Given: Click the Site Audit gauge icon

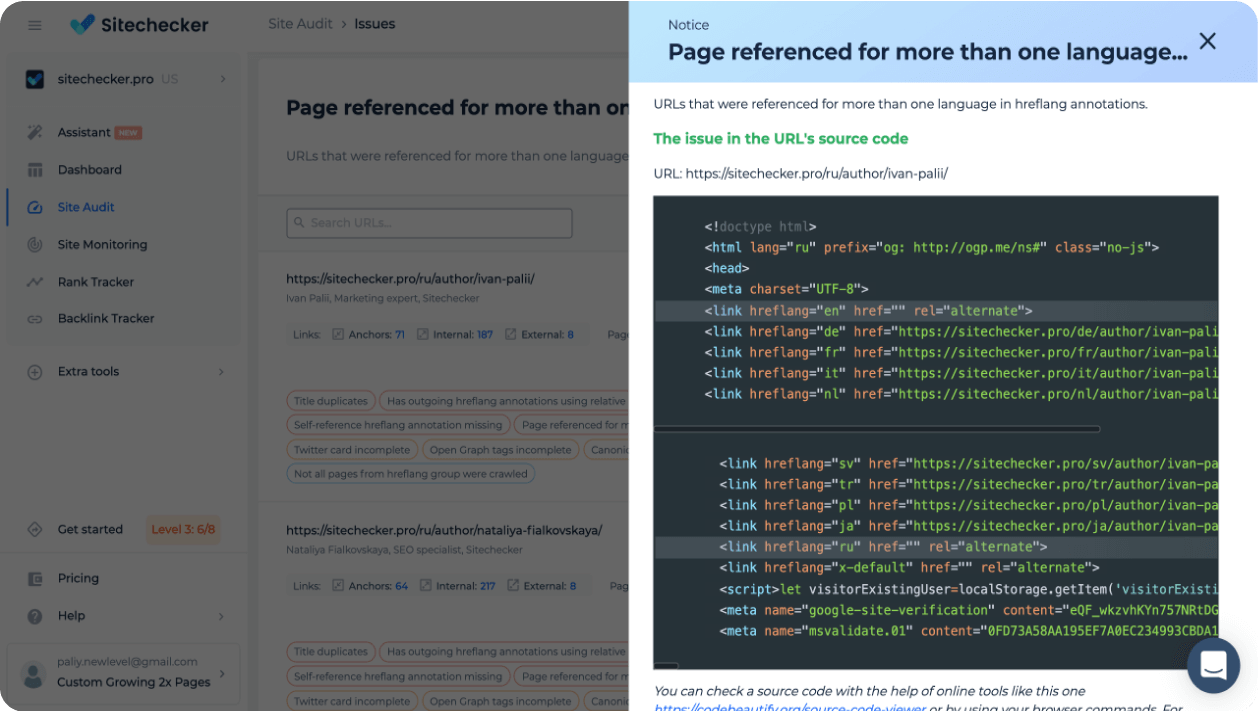Looking at the screenshot, I should pos(35,207).
